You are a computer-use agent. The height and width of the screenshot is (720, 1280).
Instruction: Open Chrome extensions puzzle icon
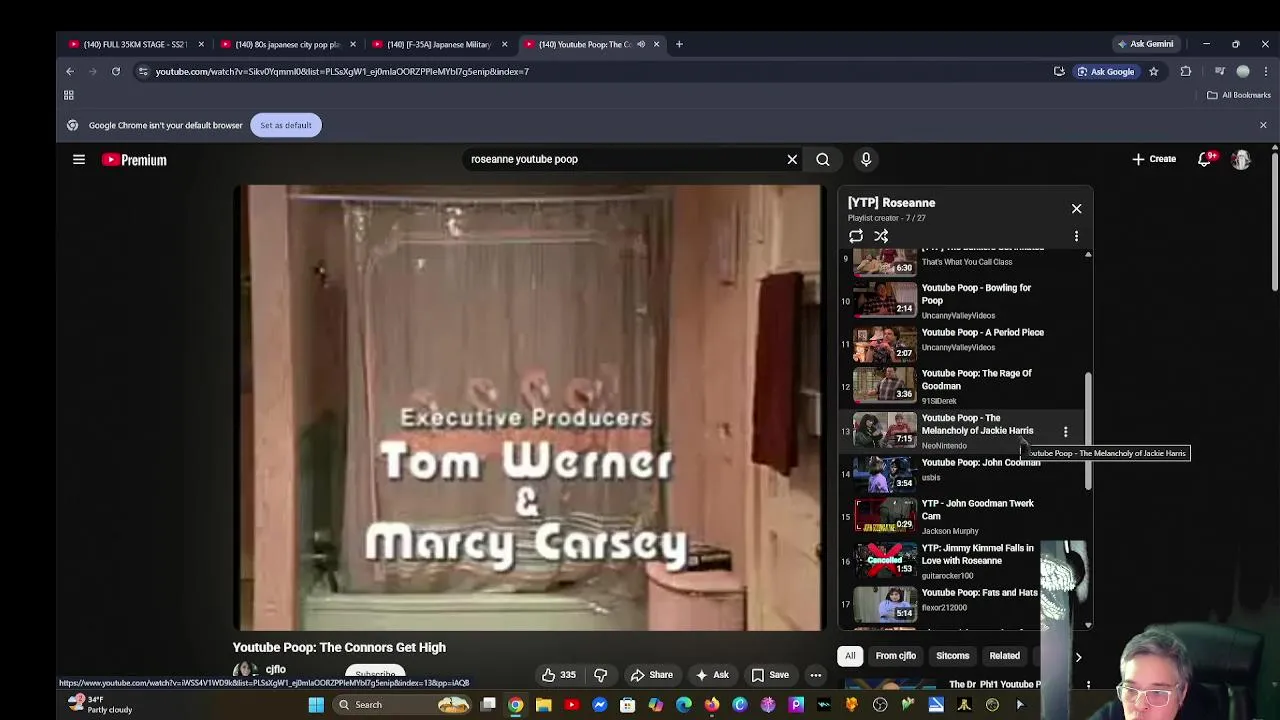point(1186,71)
